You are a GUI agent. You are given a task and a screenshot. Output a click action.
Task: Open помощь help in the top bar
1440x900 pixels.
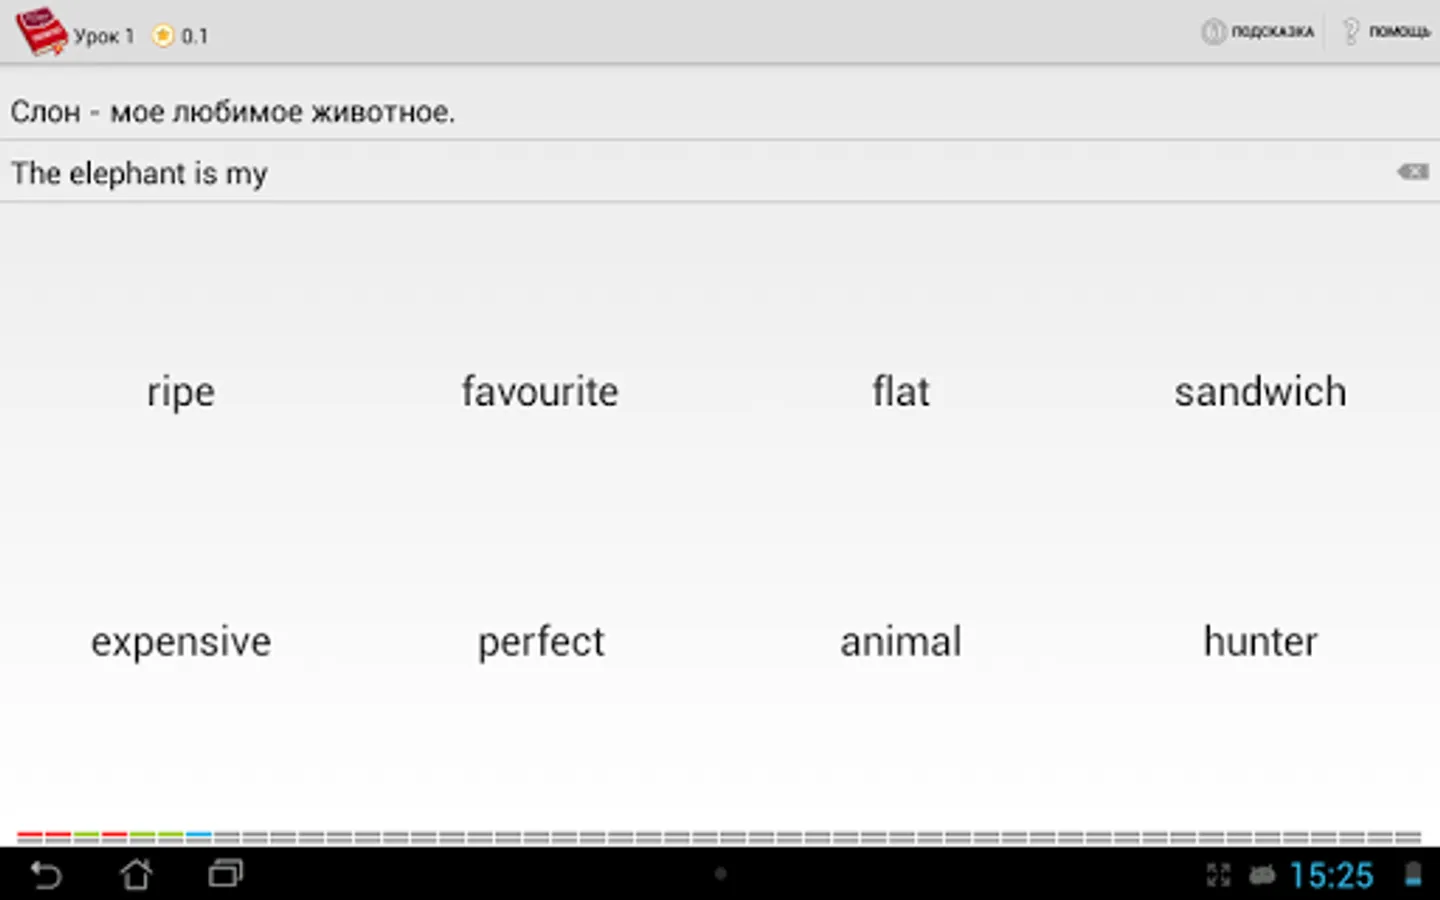(1386, 32)
